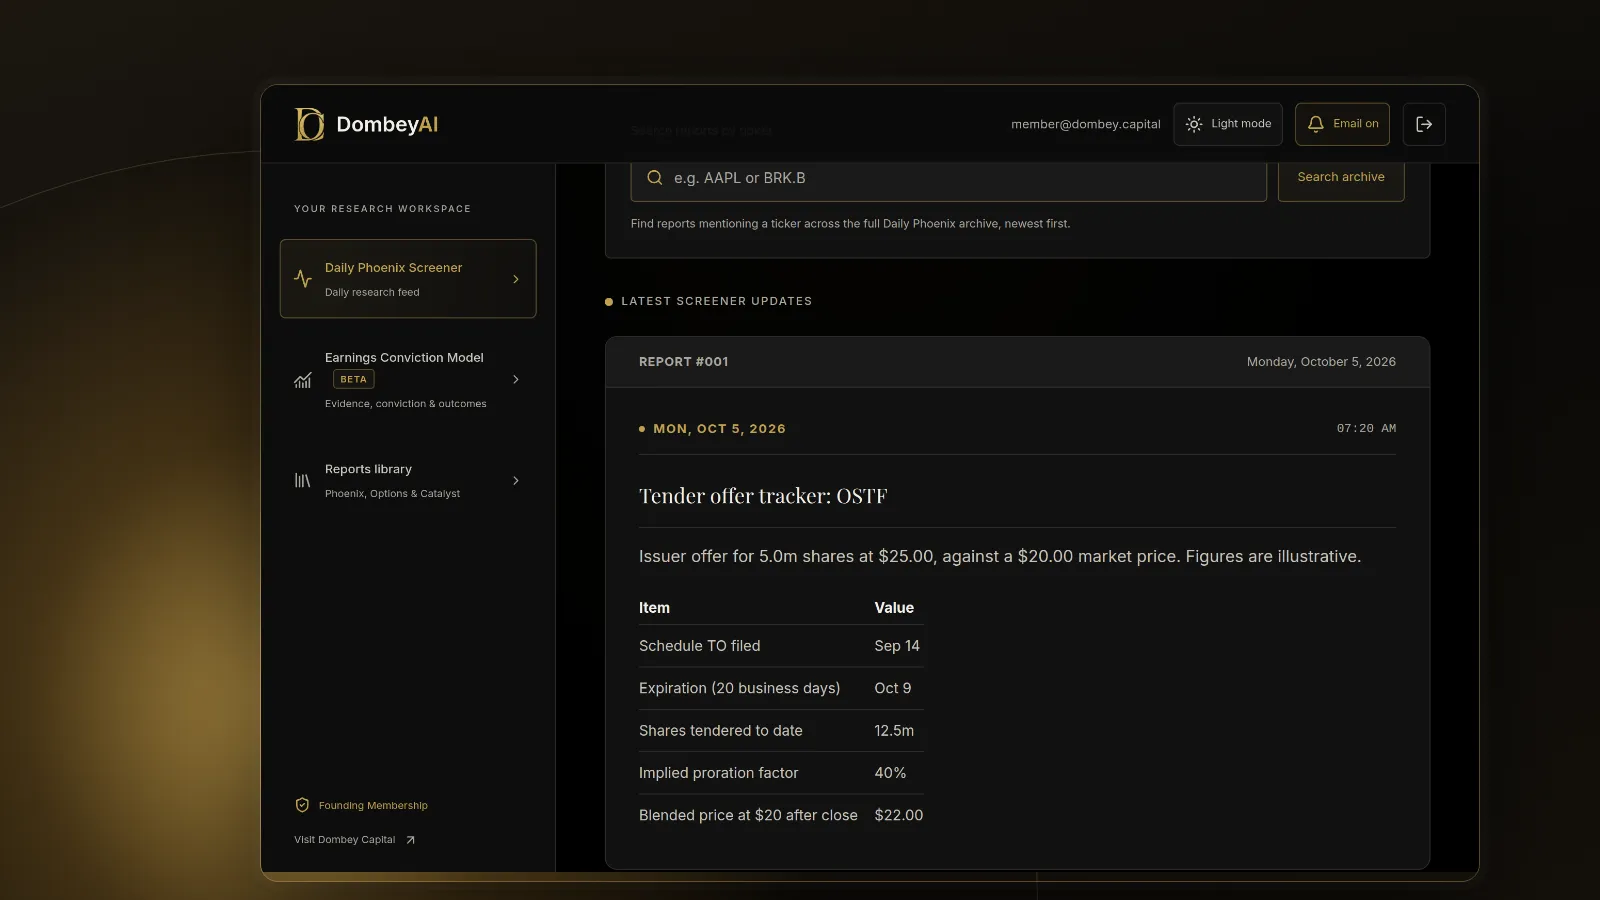Click Expiration (20 business days) label
This screenshot has height=900, width=1600.
pyautogui.click(x=740, y=688)
